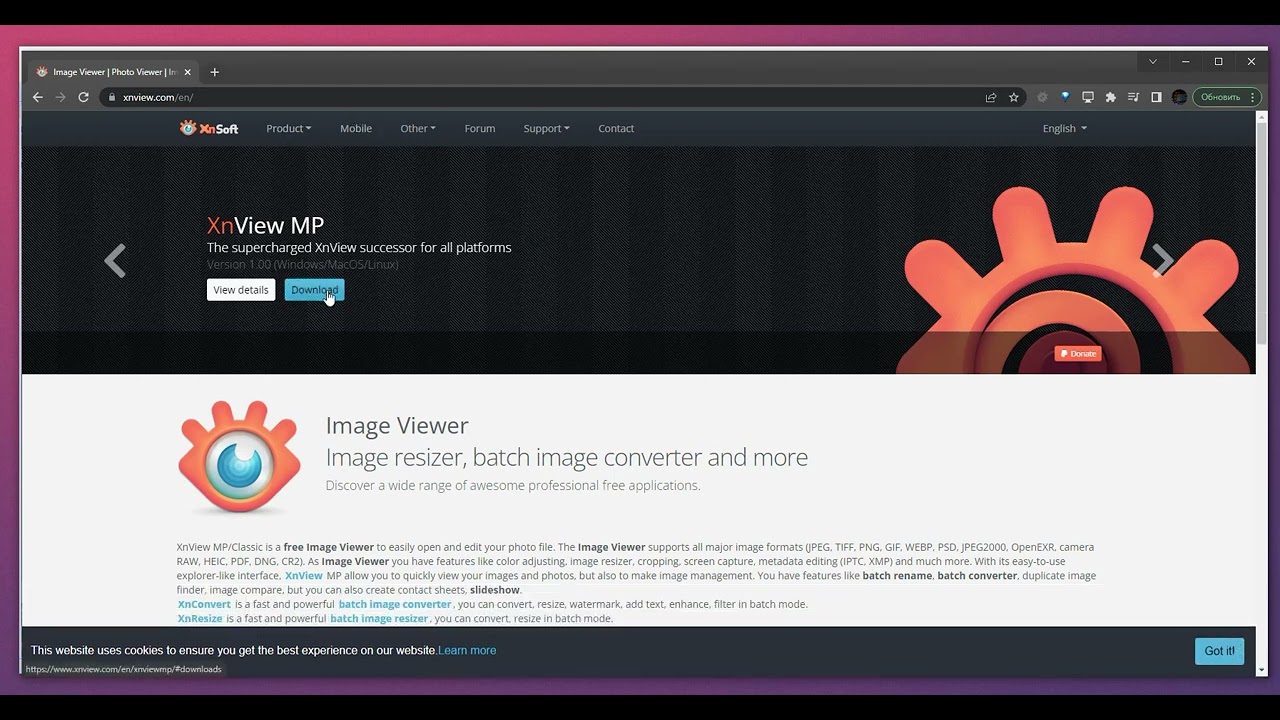This screenshot has width=1280, height=720.
Task: Open the English language dropdown
Action: click(1064, 128)
